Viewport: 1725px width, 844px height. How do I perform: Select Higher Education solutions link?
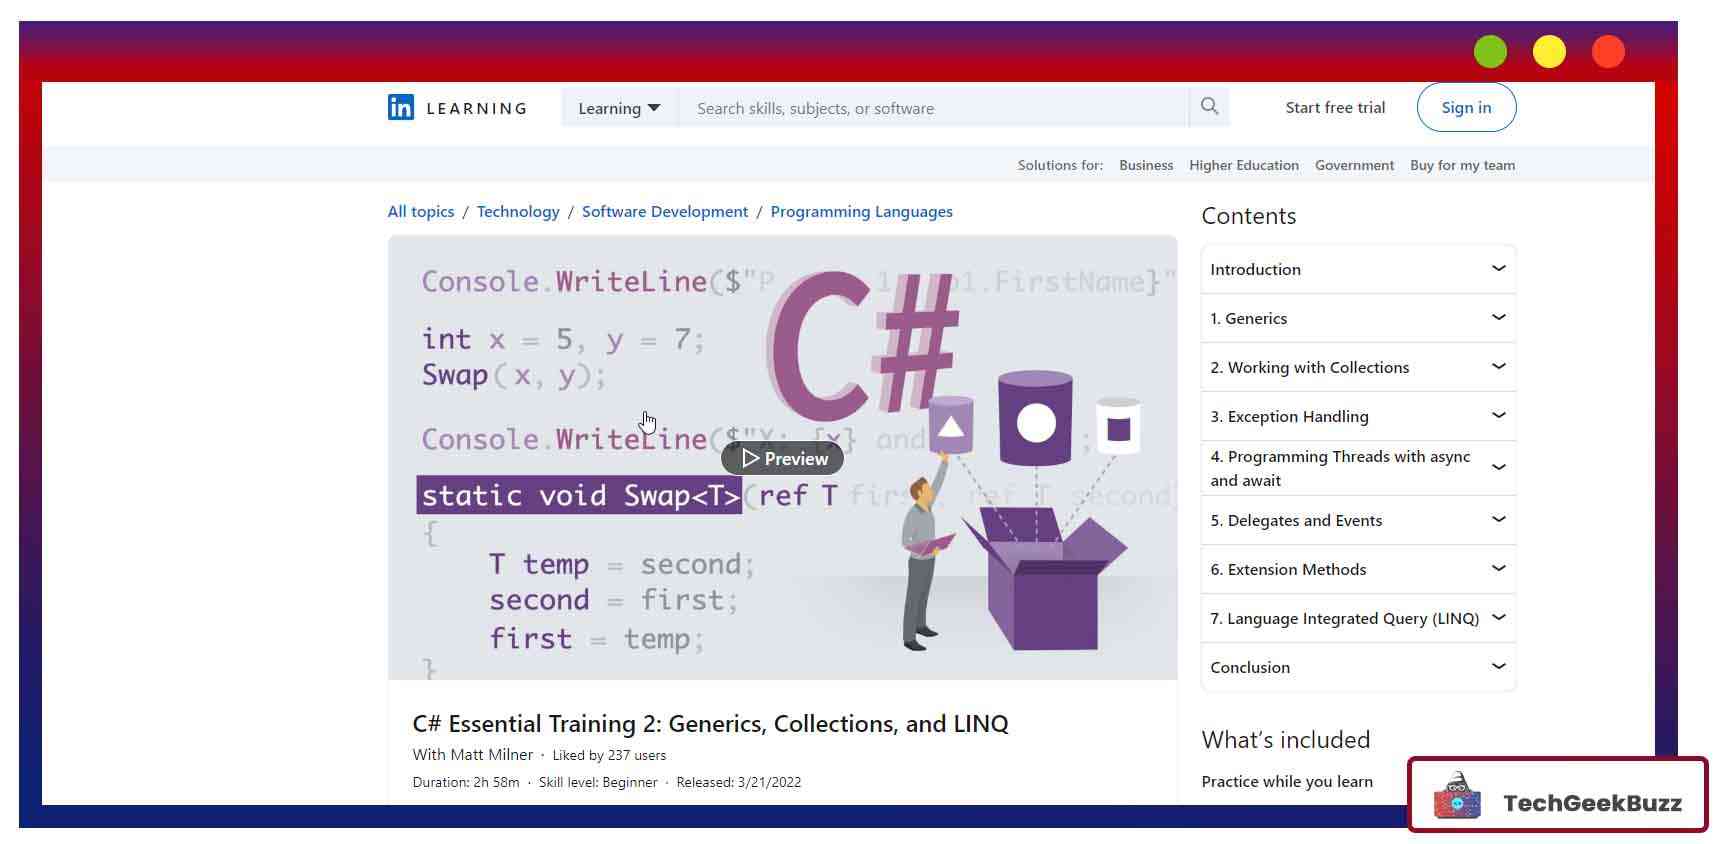point(1243,166)
